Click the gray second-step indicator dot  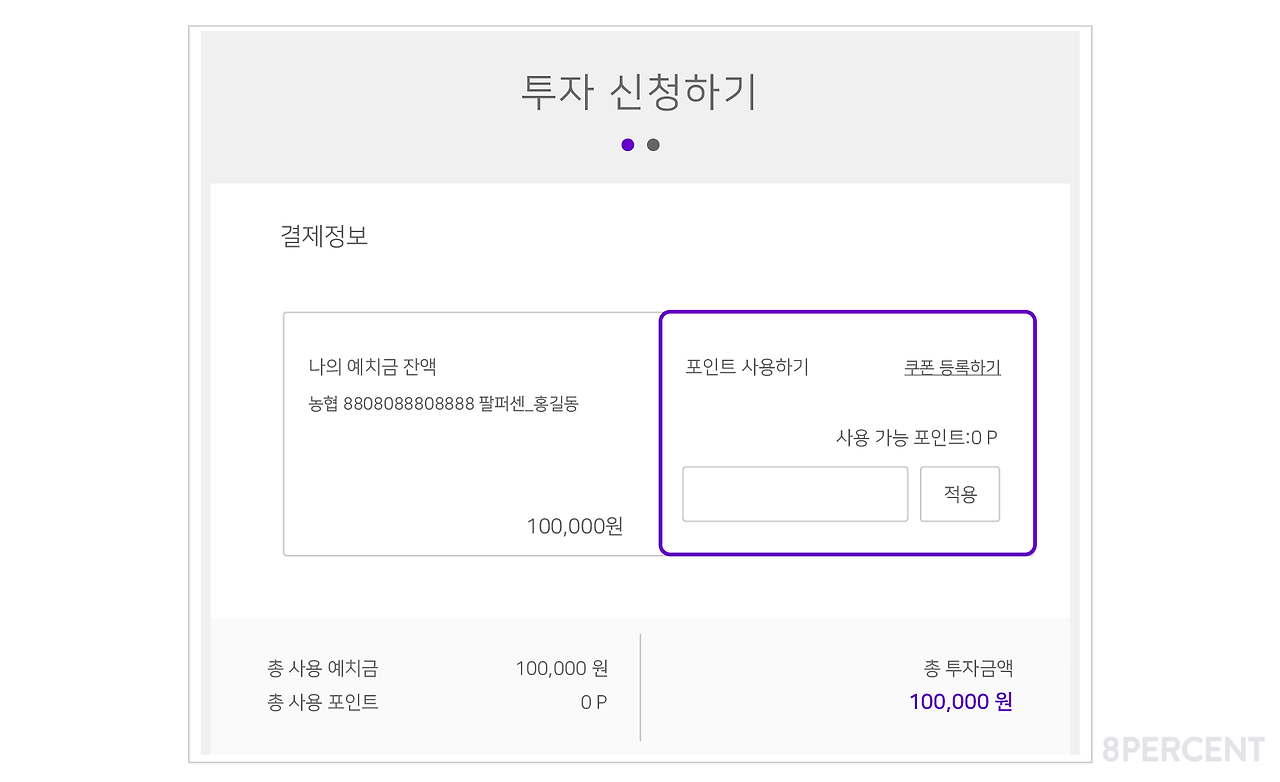(653, 145)
